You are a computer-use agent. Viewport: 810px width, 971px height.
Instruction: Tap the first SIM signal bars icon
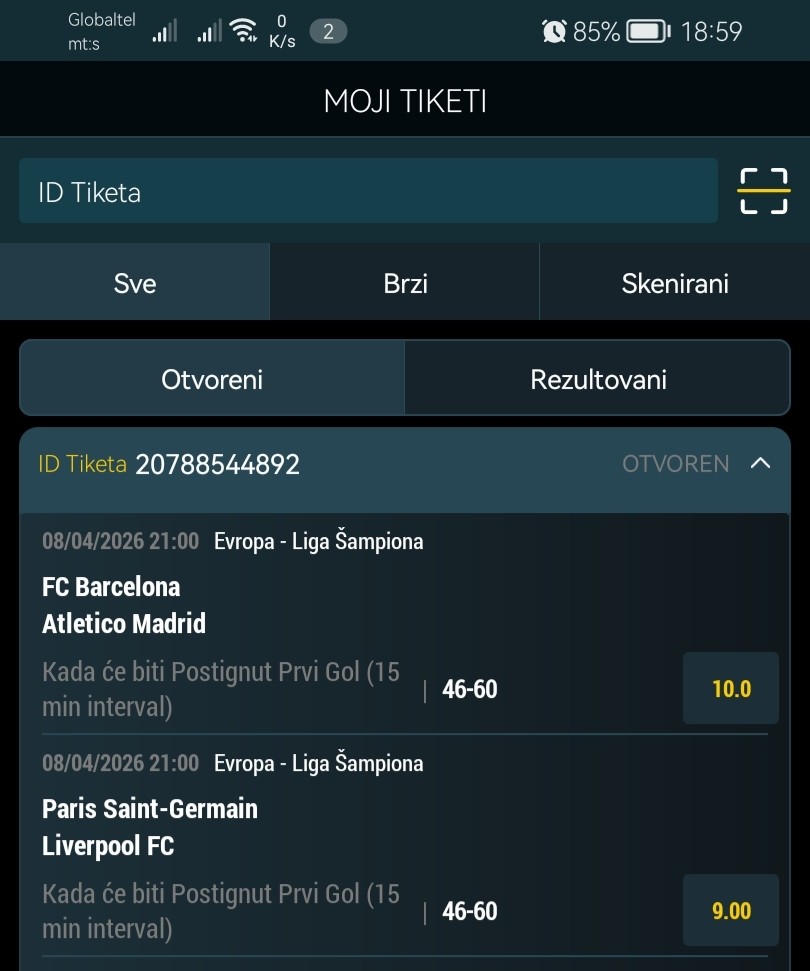click(164, 33)
